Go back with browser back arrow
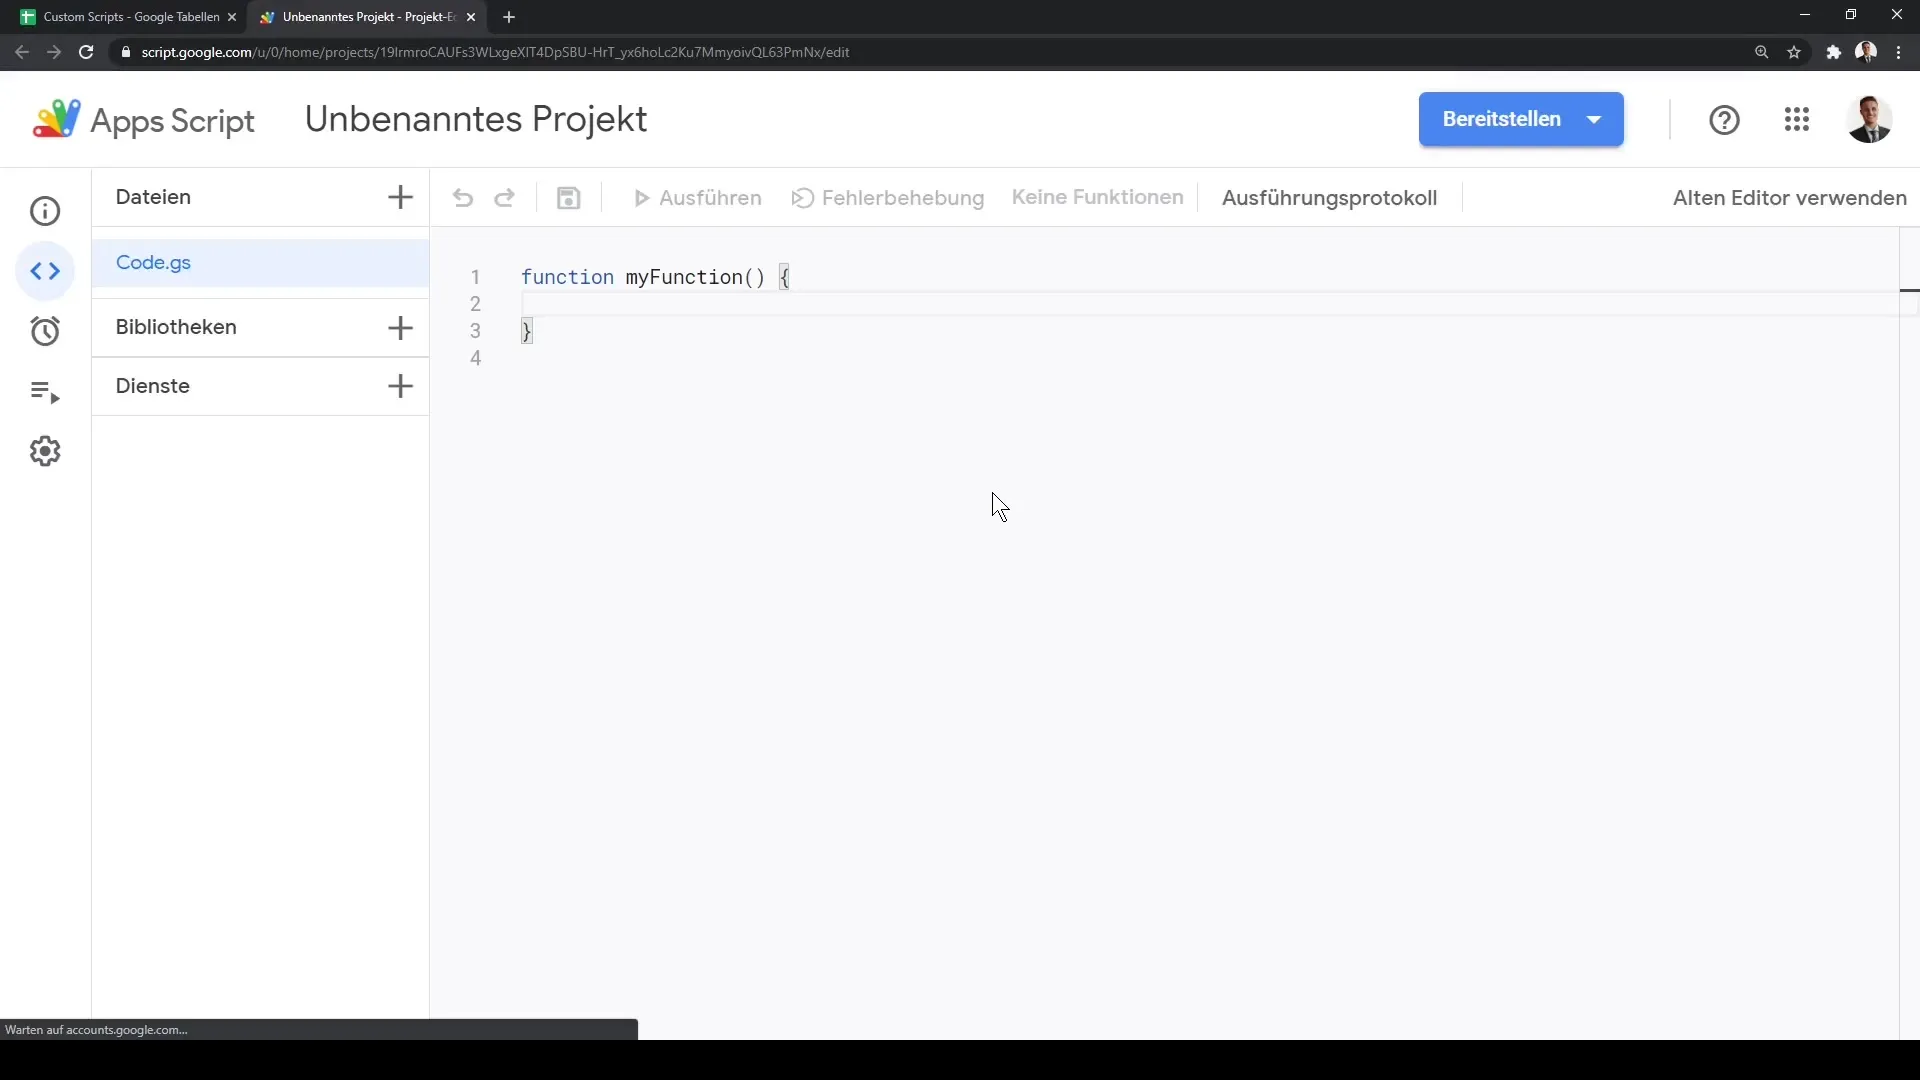Viewport: 1920px width, 1080px height. tap(22, 52)
